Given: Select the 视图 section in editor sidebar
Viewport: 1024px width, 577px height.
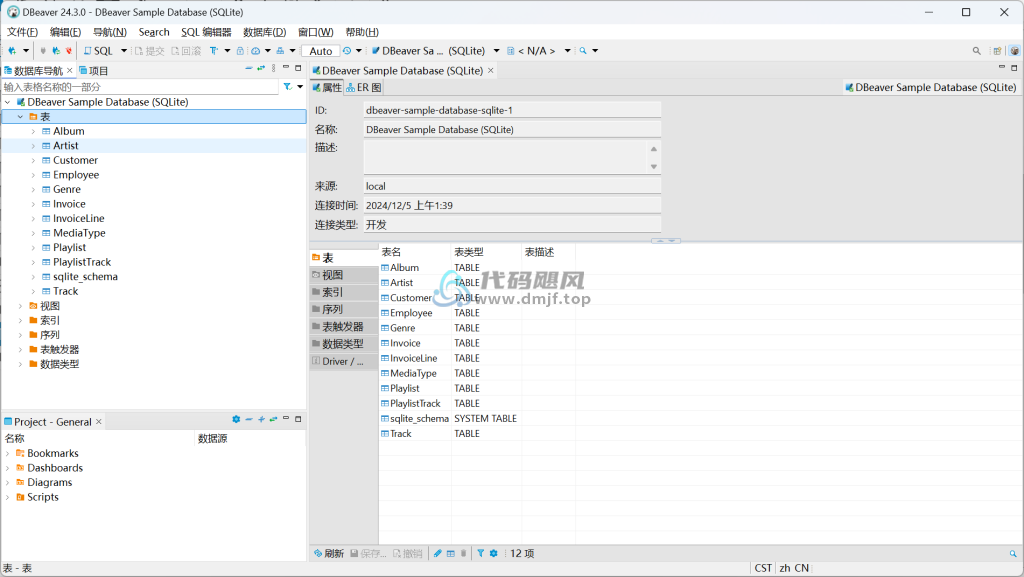Looking at the screenshot, I should click(344, 275).
